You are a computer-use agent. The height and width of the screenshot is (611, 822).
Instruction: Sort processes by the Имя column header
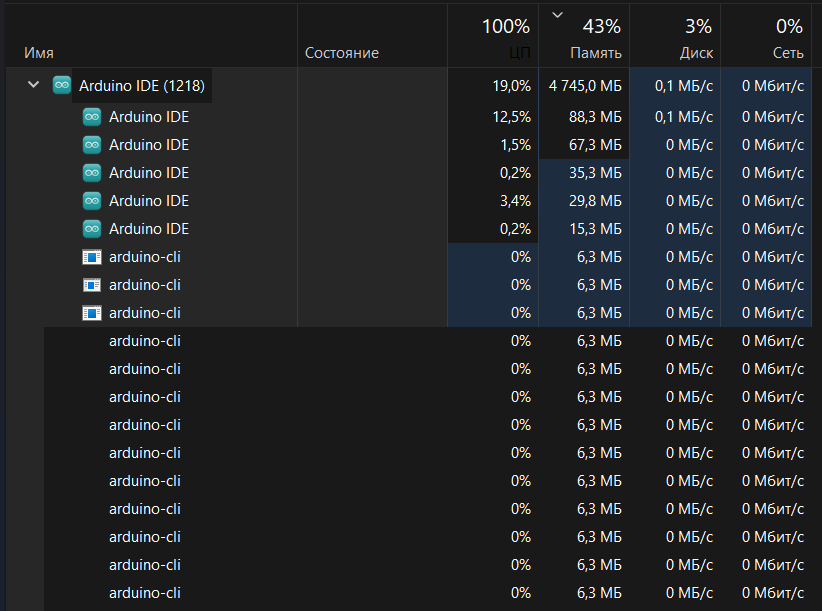coord(40,53)
